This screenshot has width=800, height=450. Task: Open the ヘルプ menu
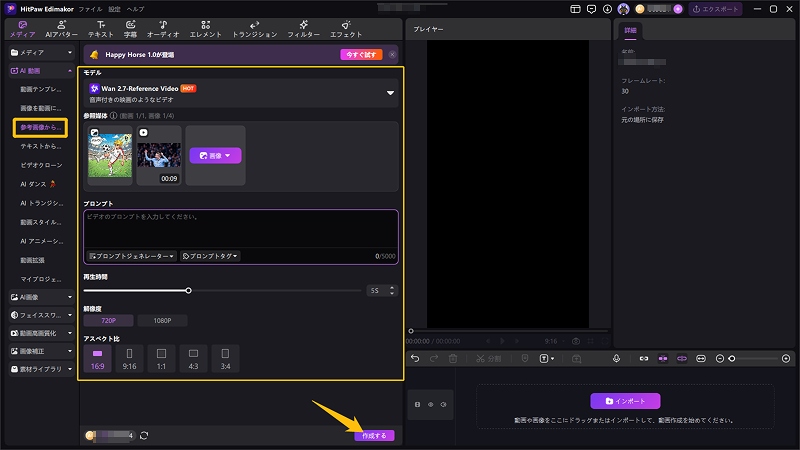click(x=136, y=9)
